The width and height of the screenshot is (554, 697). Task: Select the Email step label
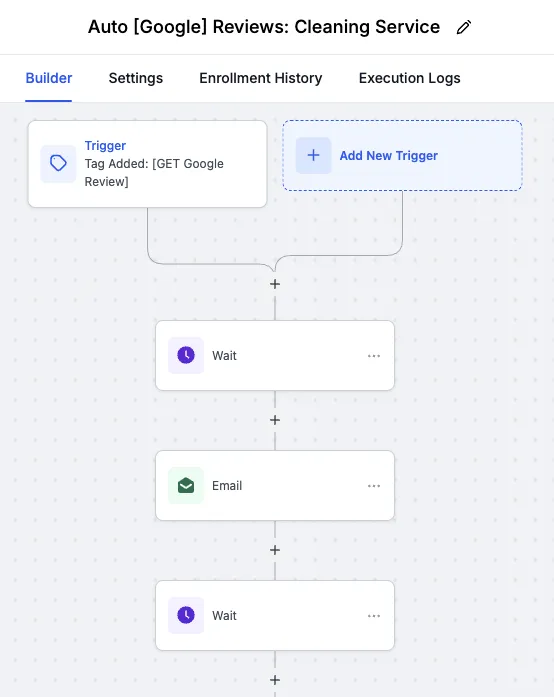point(227,485)
